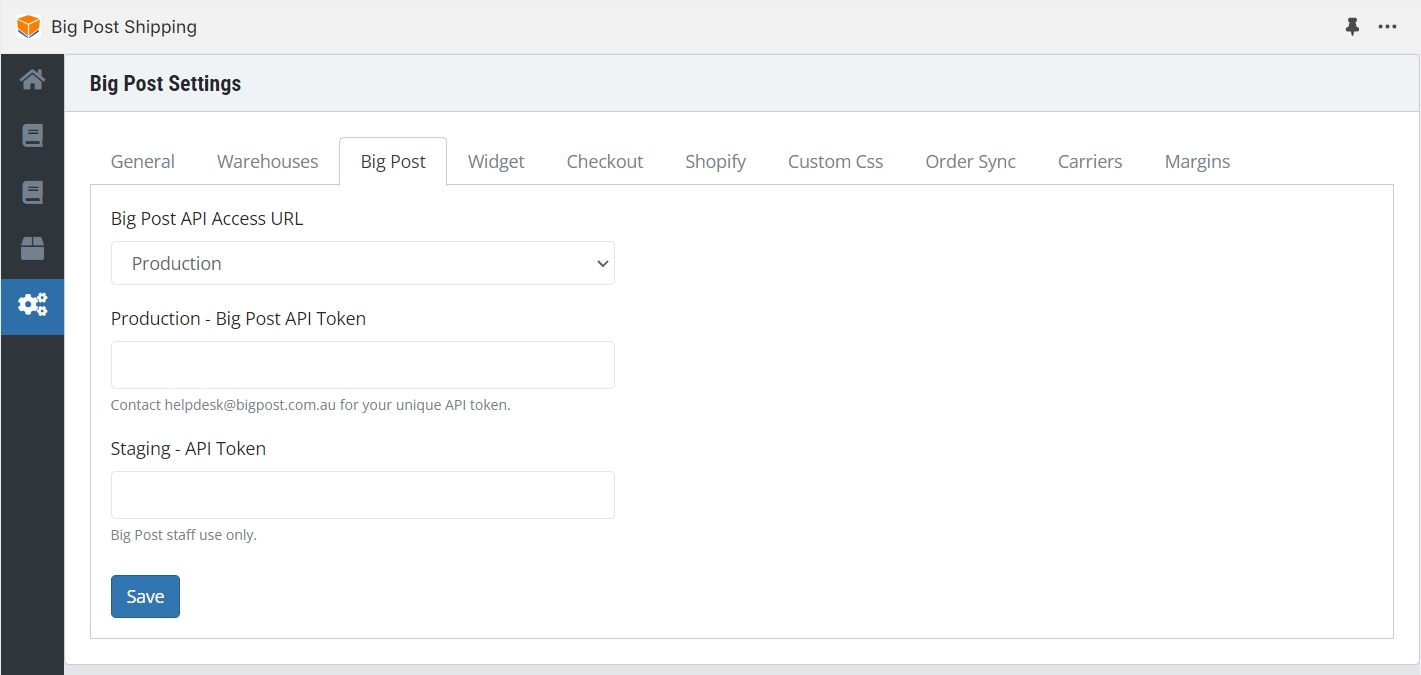Expand the API Access URL dropdown

click(363, 263)
